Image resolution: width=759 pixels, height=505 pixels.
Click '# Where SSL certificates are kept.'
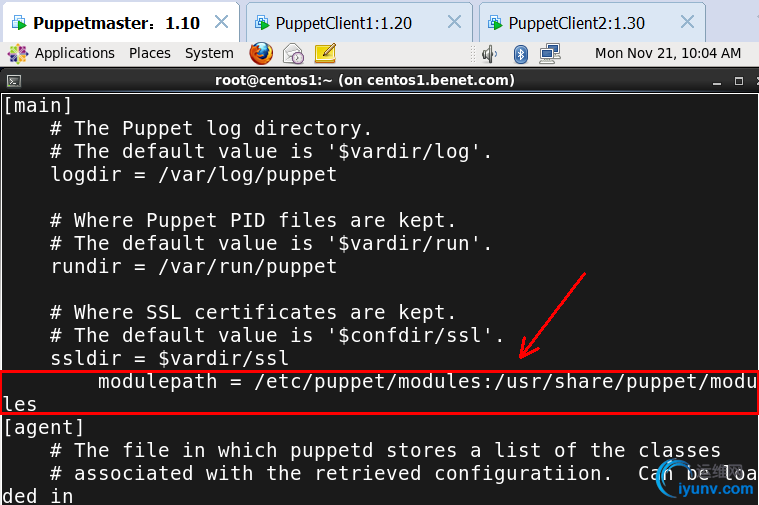(x=253, y=312)
